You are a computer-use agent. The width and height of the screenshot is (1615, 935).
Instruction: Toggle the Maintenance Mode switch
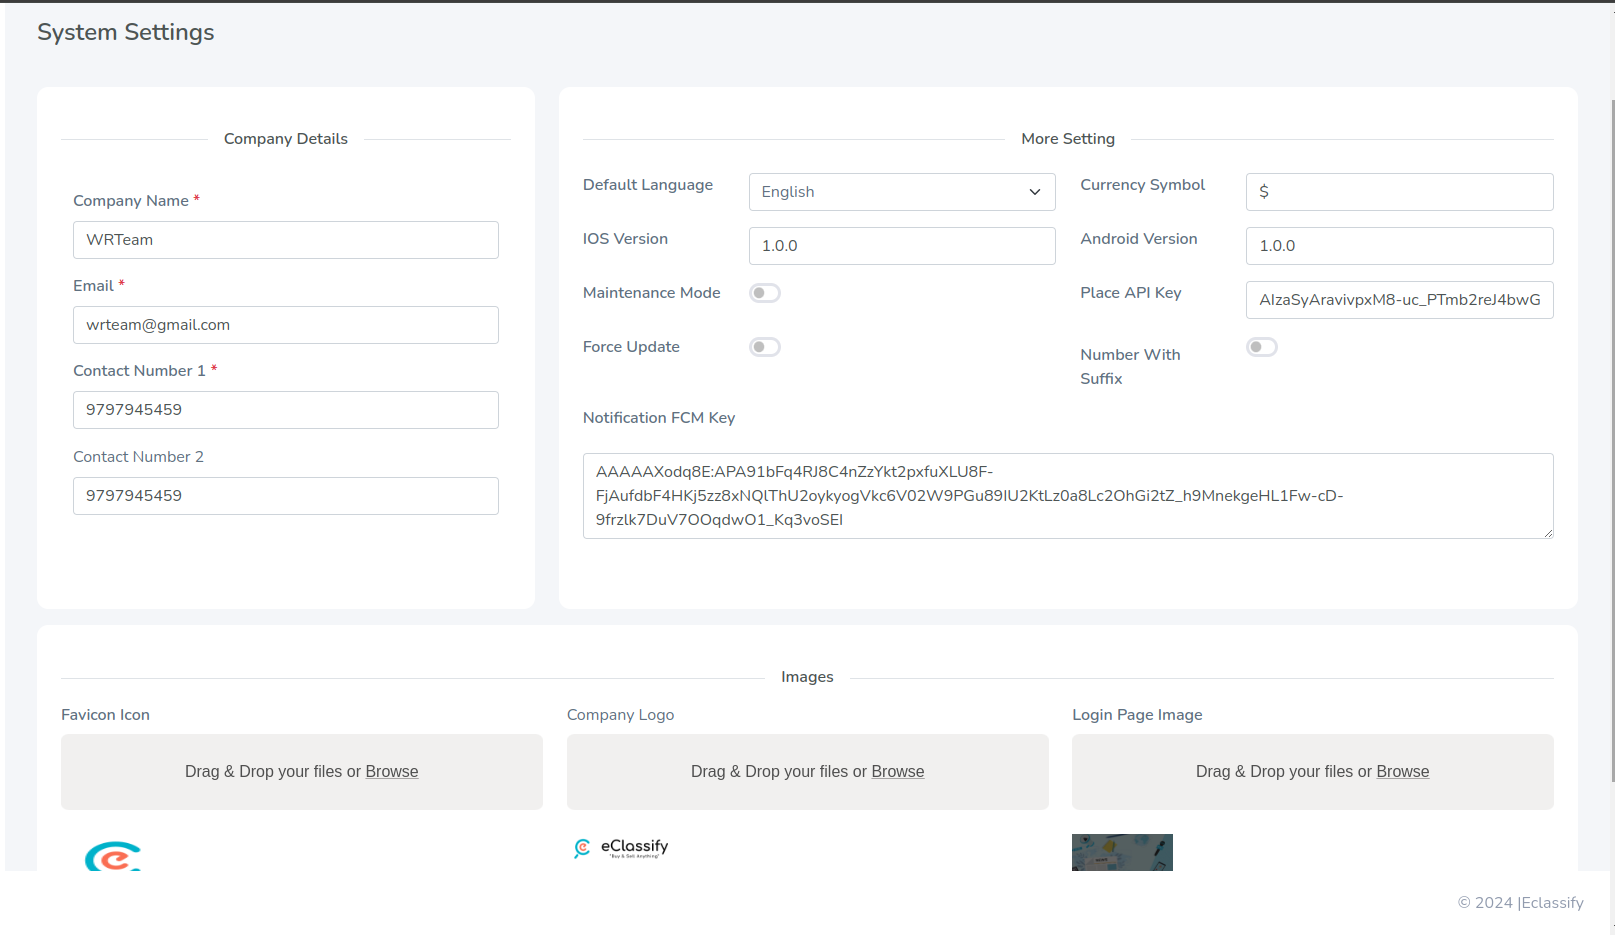pyautogui.click(x=765, y=293)
